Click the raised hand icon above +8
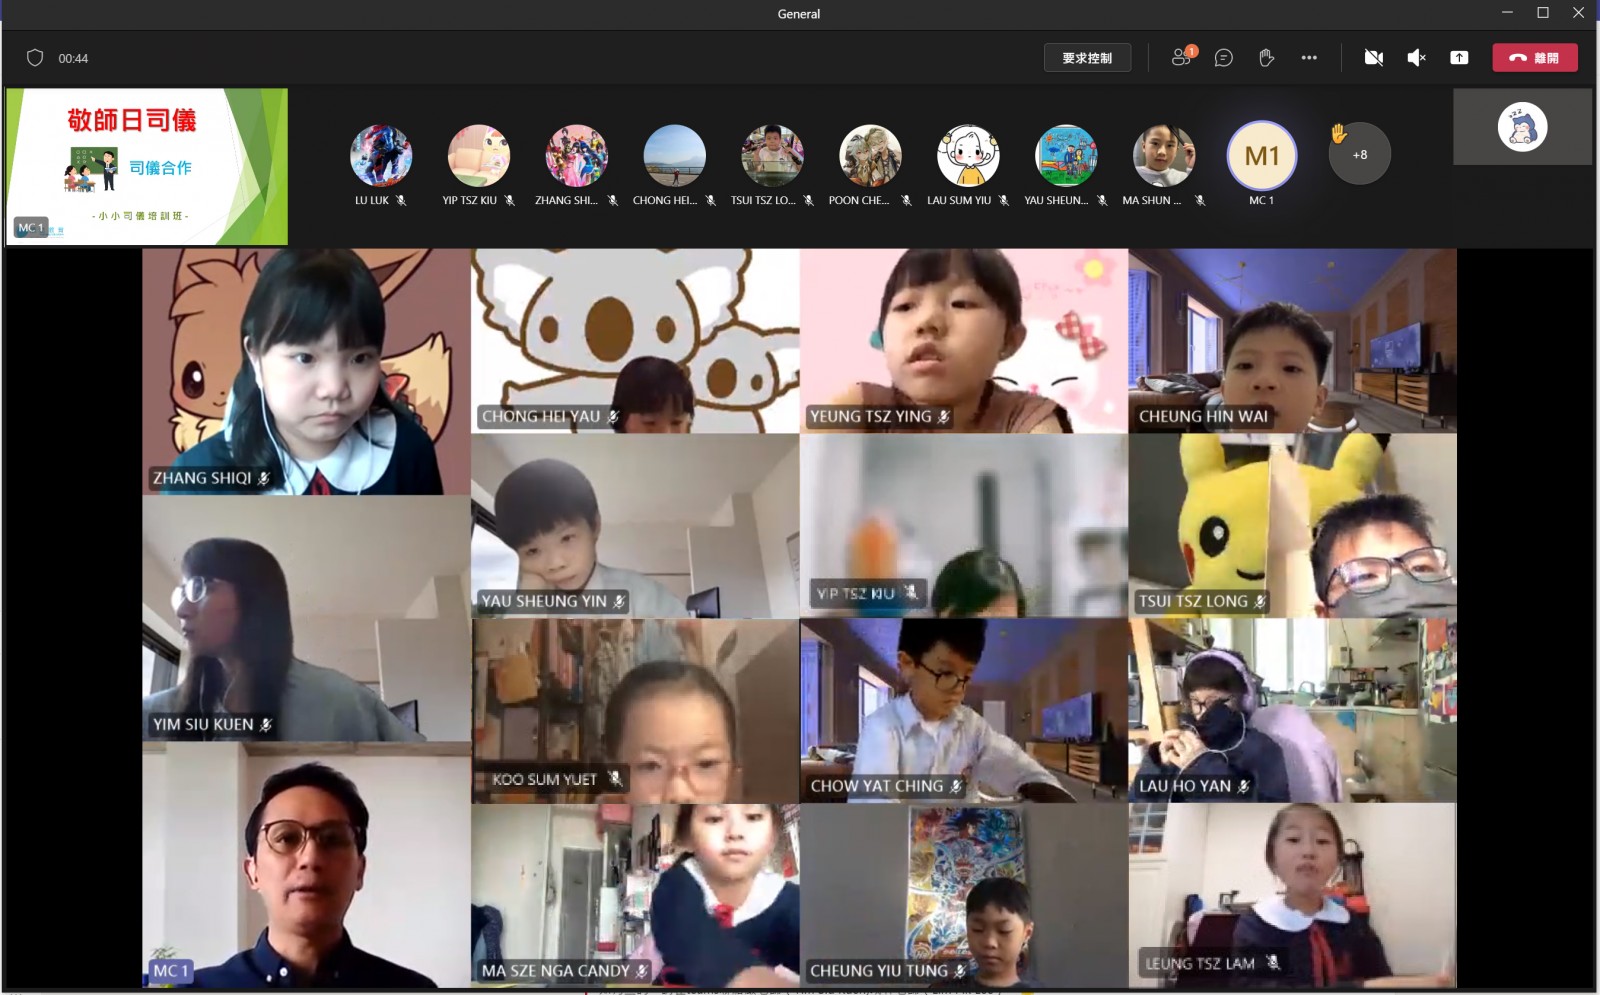The height and width of the screenshot is (995, 1600). coord(1339,133)
